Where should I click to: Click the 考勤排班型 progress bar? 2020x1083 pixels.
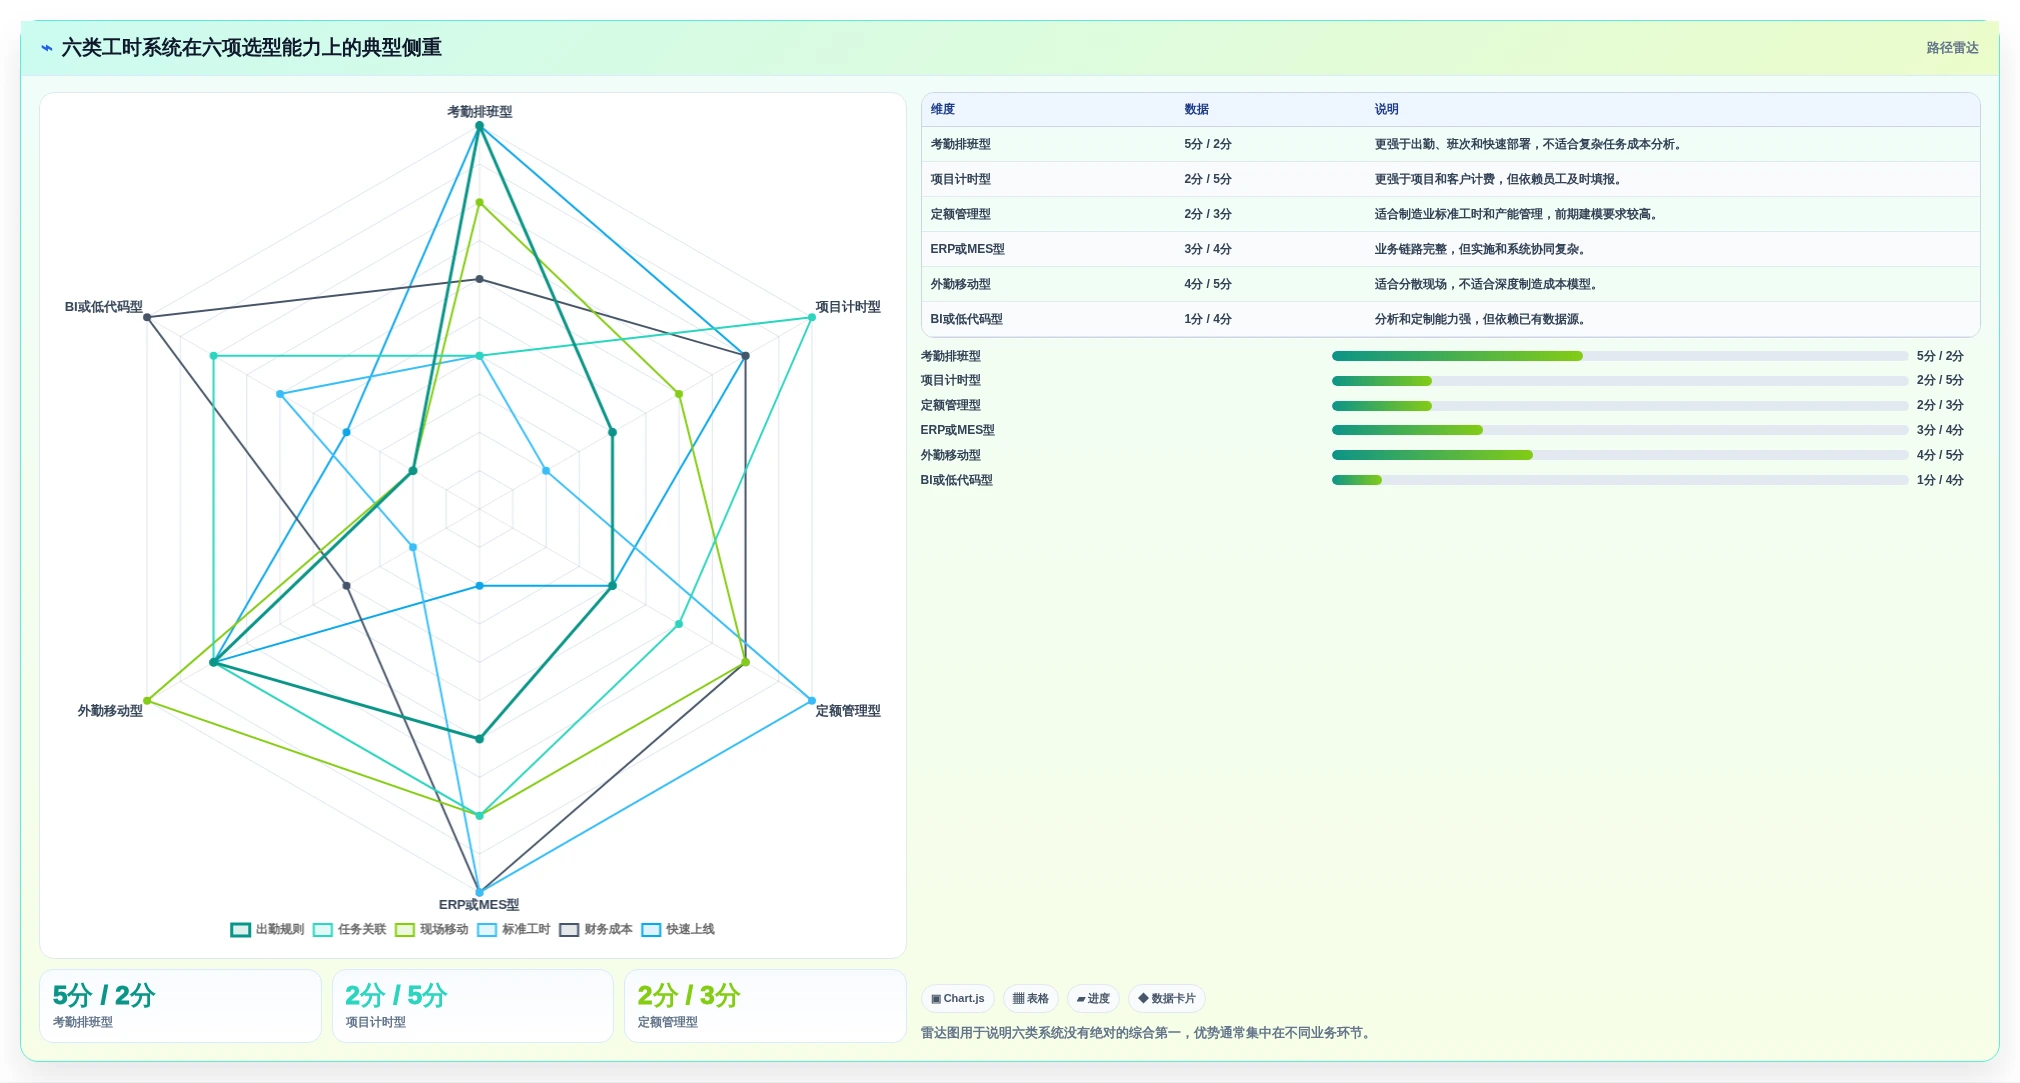pos(1619,356)
